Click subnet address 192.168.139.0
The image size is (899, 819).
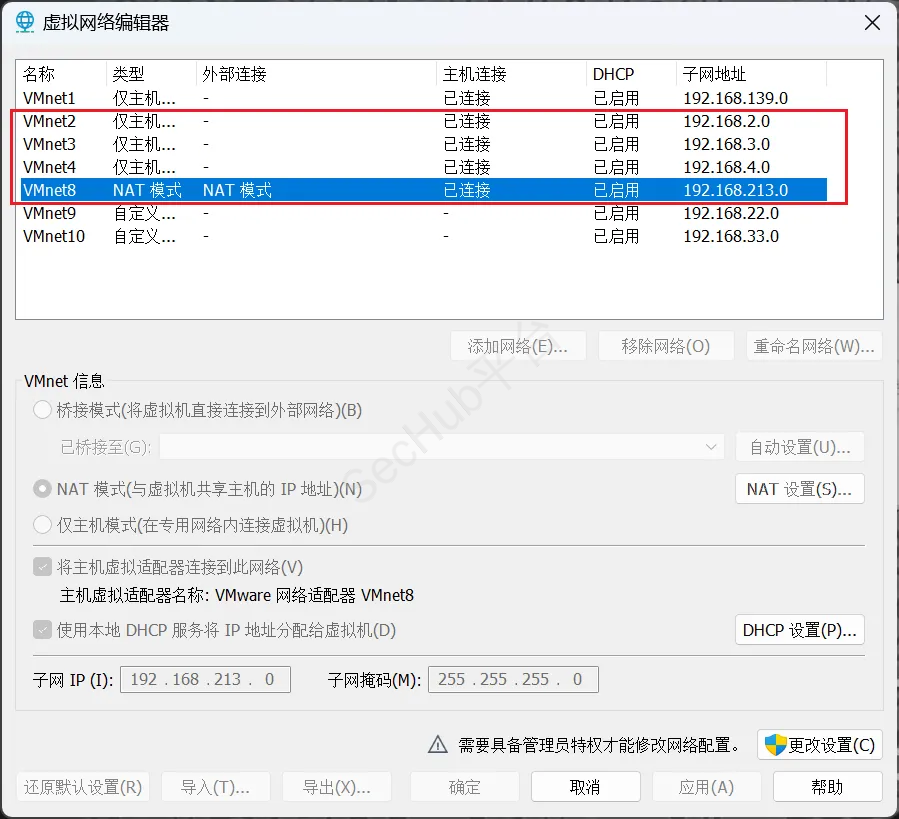[x=736, y=98]
